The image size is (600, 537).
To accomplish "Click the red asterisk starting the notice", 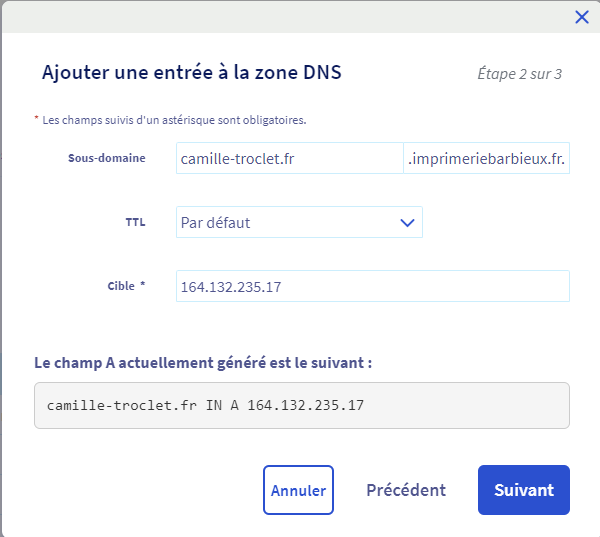I will [37, 119].
